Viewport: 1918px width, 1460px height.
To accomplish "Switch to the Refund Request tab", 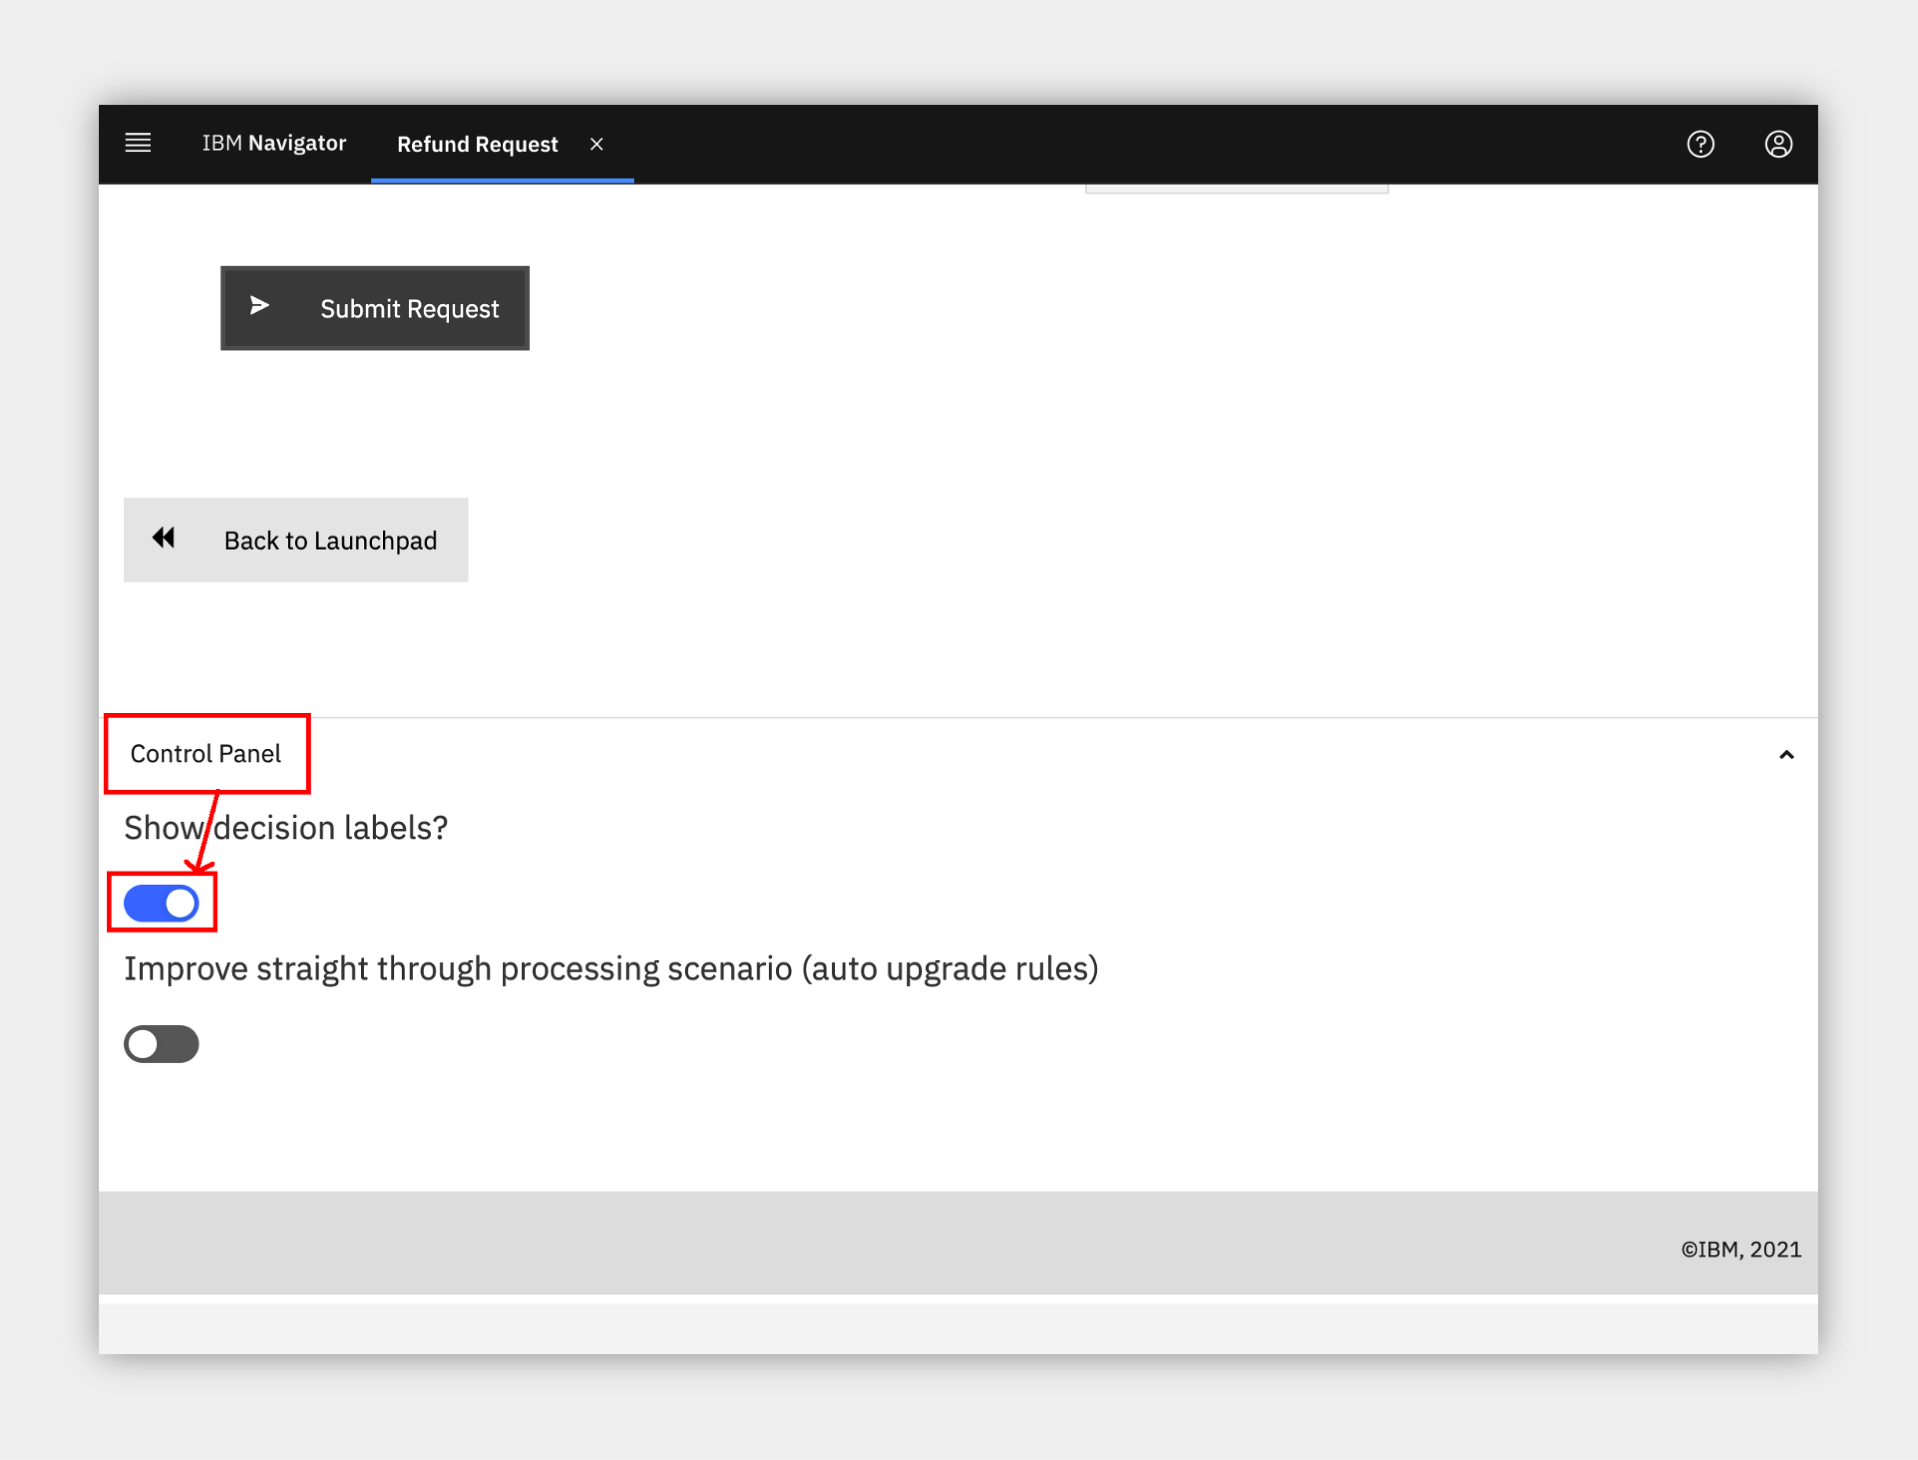I will pyautogui.click(x=477, y=144).
